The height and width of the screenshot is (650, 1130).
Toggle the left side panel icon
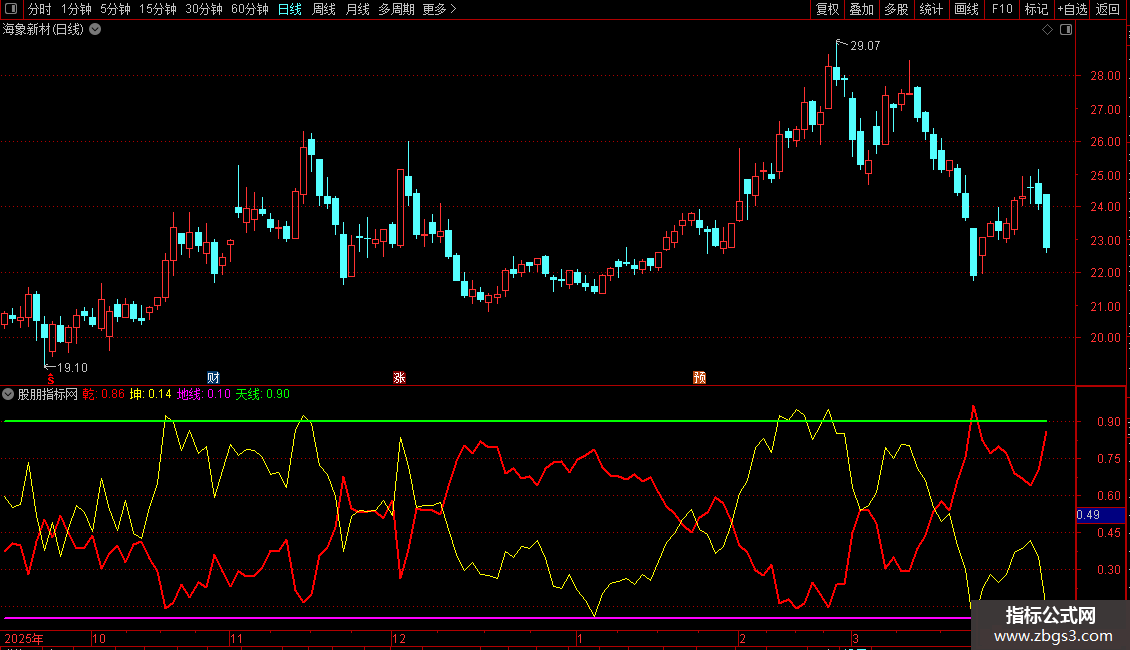click(x=11, y=9)
